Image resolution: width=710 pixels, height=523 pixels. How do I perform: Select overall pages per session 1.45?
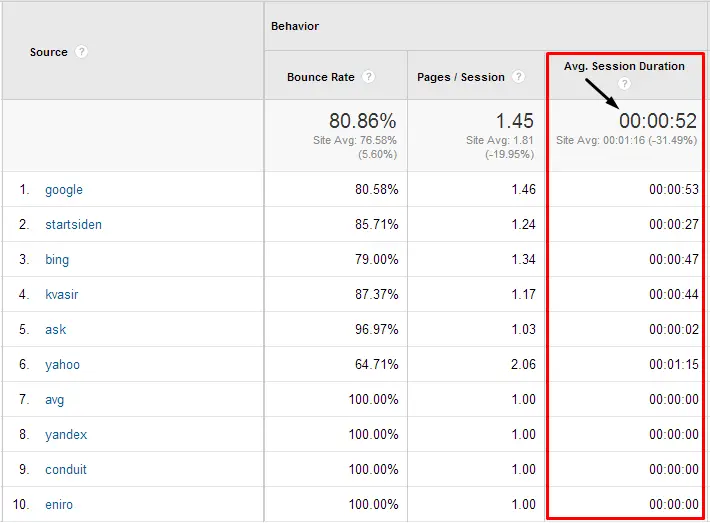514,121
